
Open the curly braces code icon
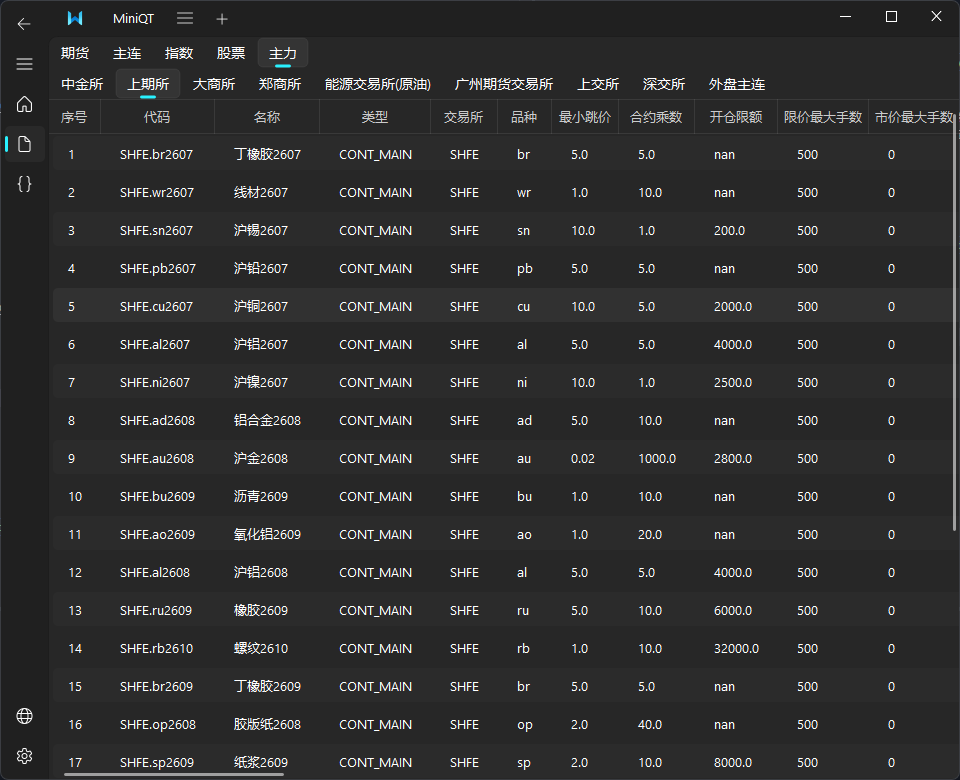tap(24, 184)
